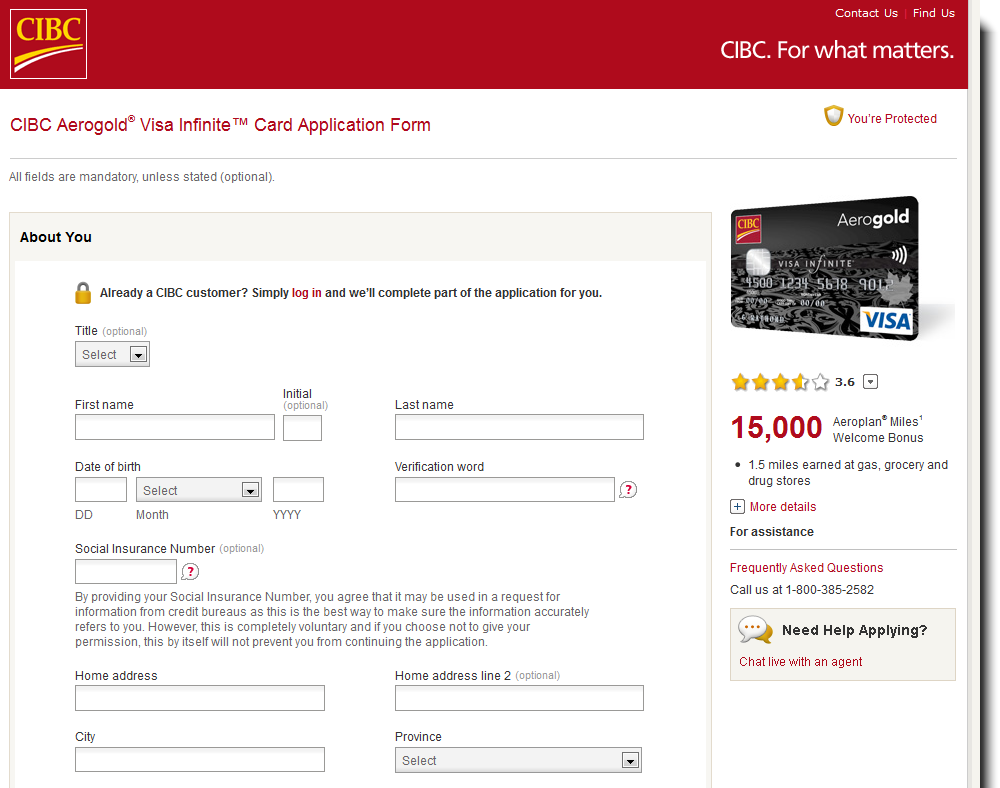The height and width of the screenshot is (788, 1000).
Task: Expand the More details section
Action: point(737,507)
